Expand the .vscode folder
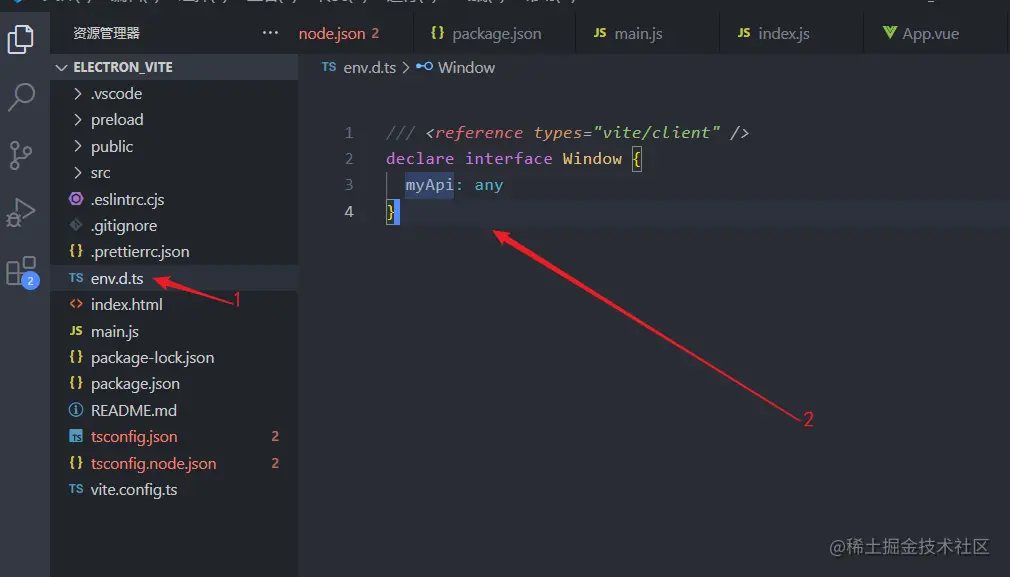Screen dimensions: 1010x577 (x=174, y=93)
